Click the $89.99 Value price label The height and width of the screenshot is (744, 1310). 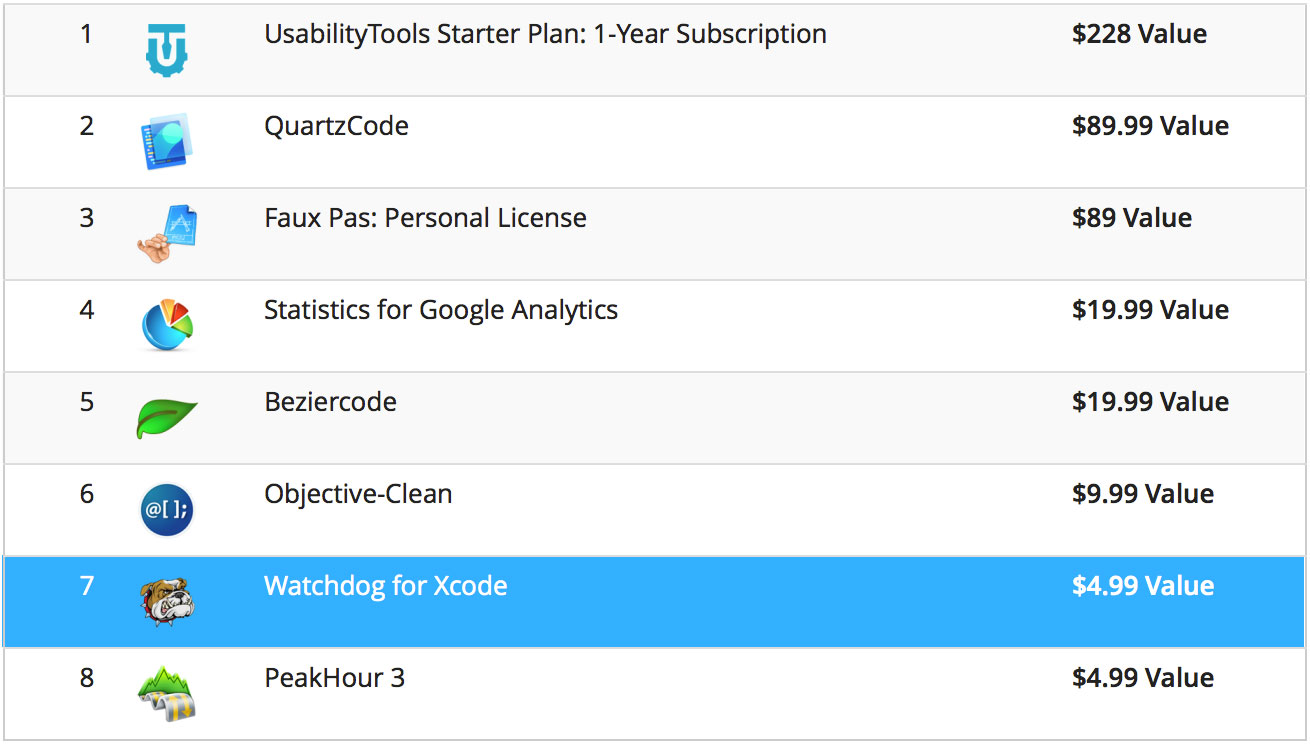pos(1150,126)
